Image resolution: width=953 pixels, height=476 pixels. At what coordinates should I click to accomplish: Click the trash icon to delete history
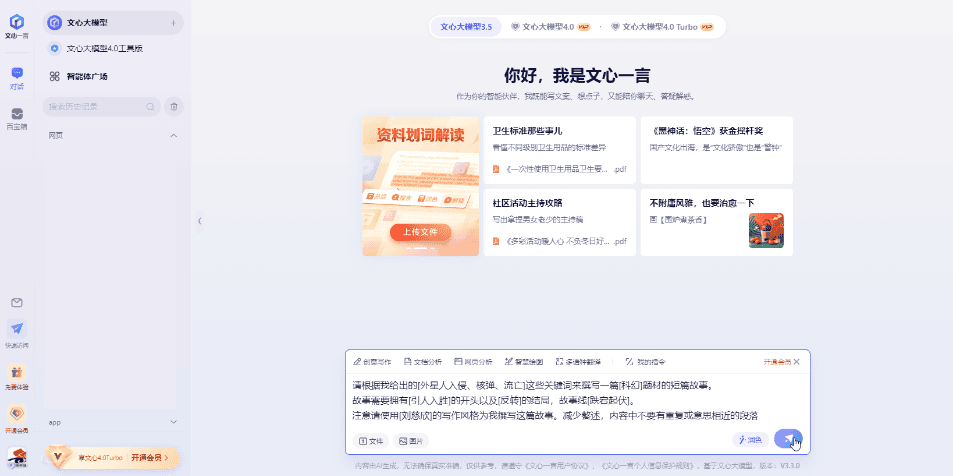pos(174,106)
